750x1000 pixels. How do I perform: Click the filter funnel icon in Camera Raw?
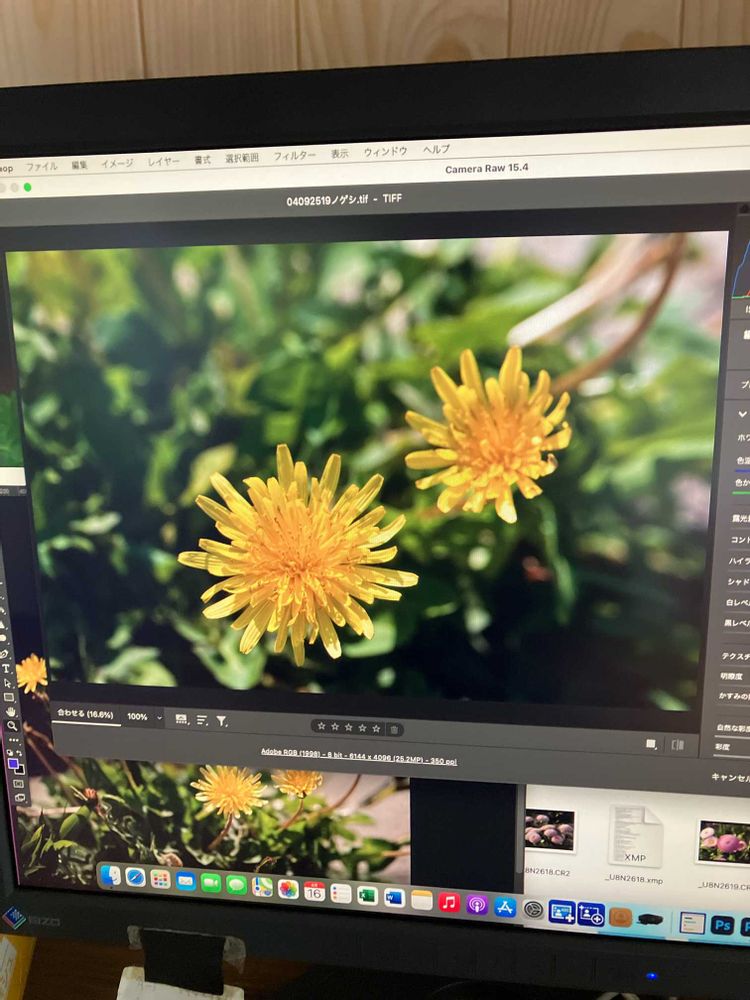tap(222, 720)
